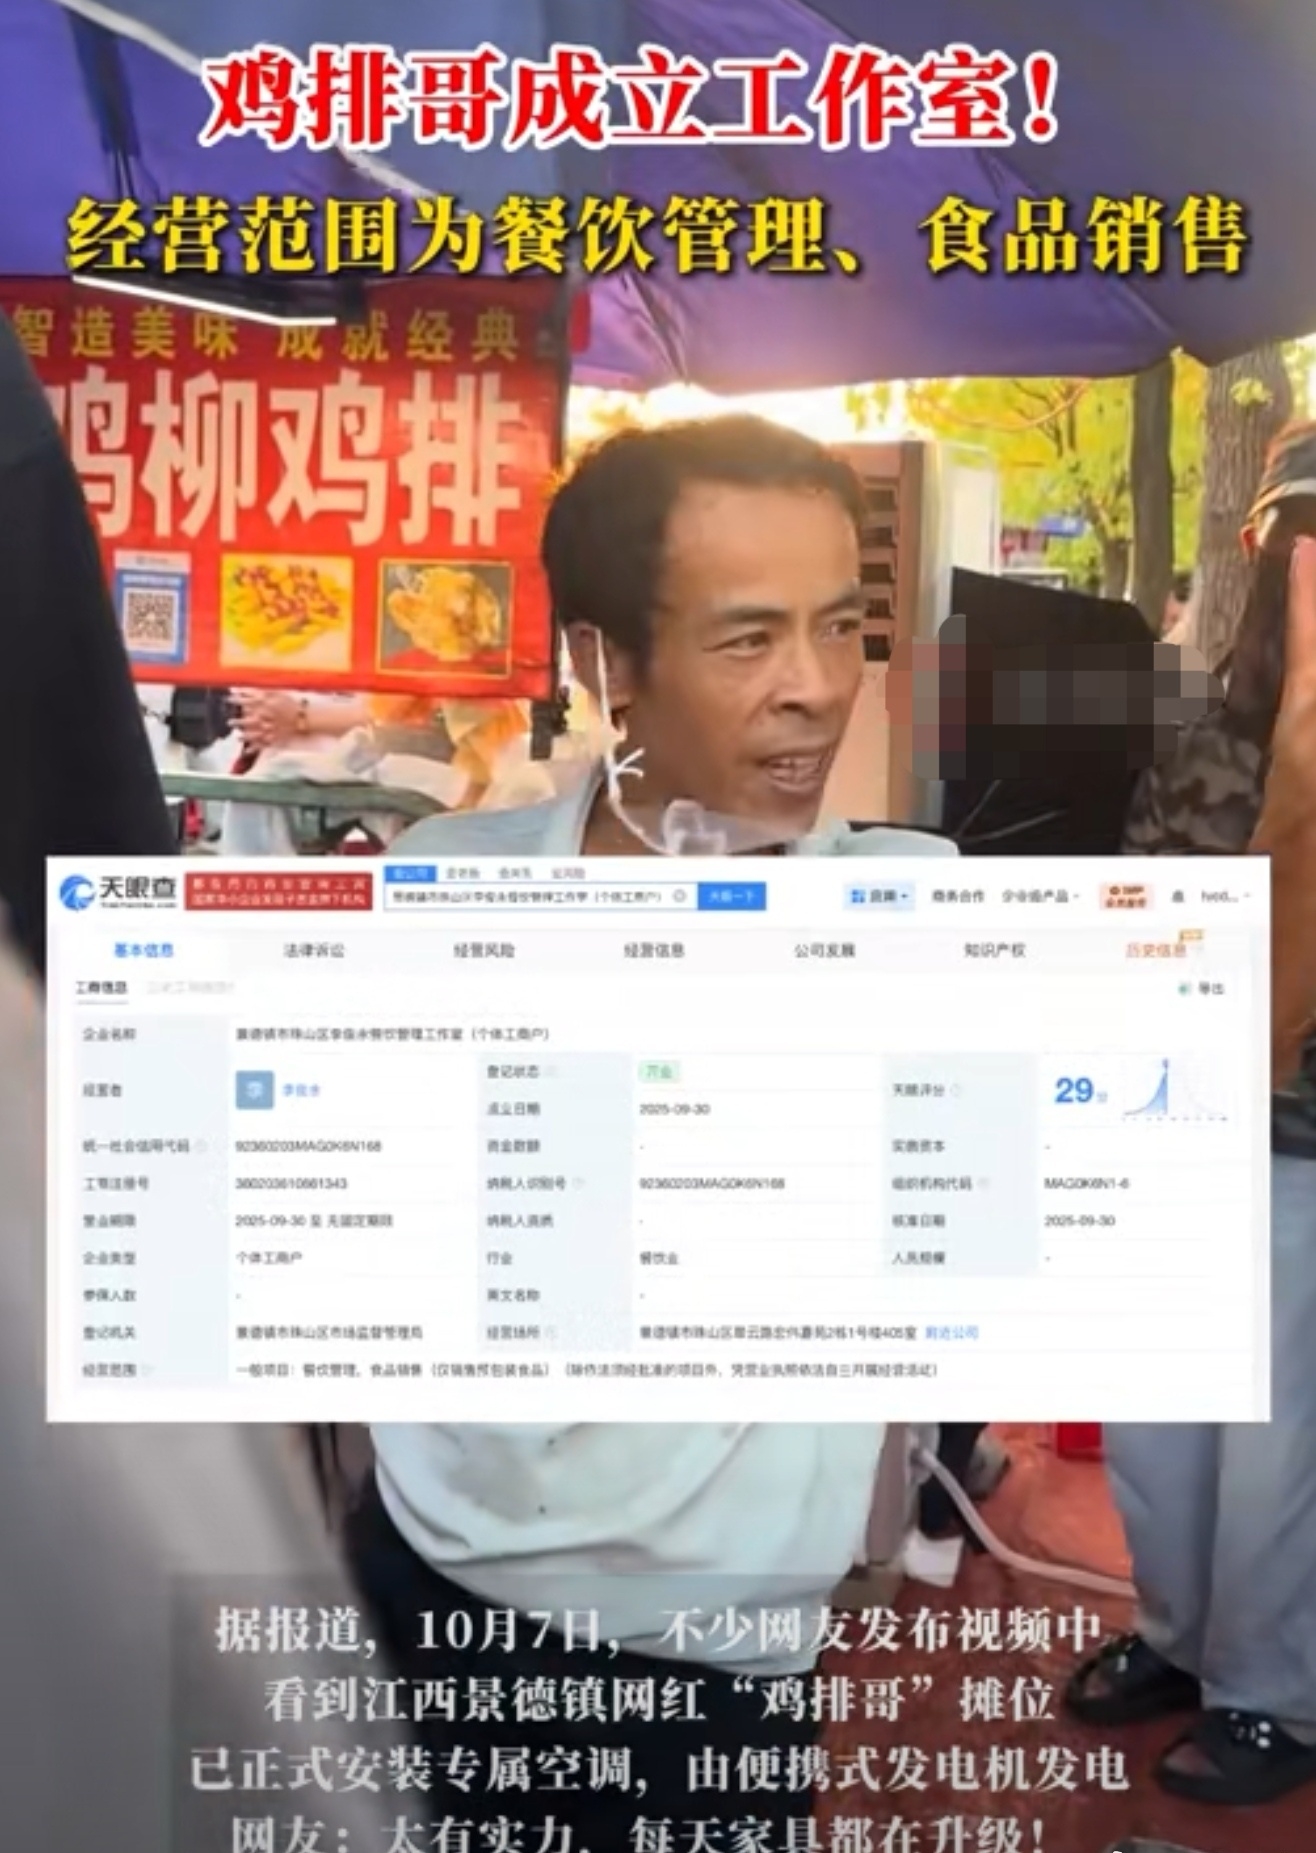The image size is (1316, 1853).
Task: Click info icon next to 统一社会信用代码
Action: pyautogui.click(x=202, y=1146)
